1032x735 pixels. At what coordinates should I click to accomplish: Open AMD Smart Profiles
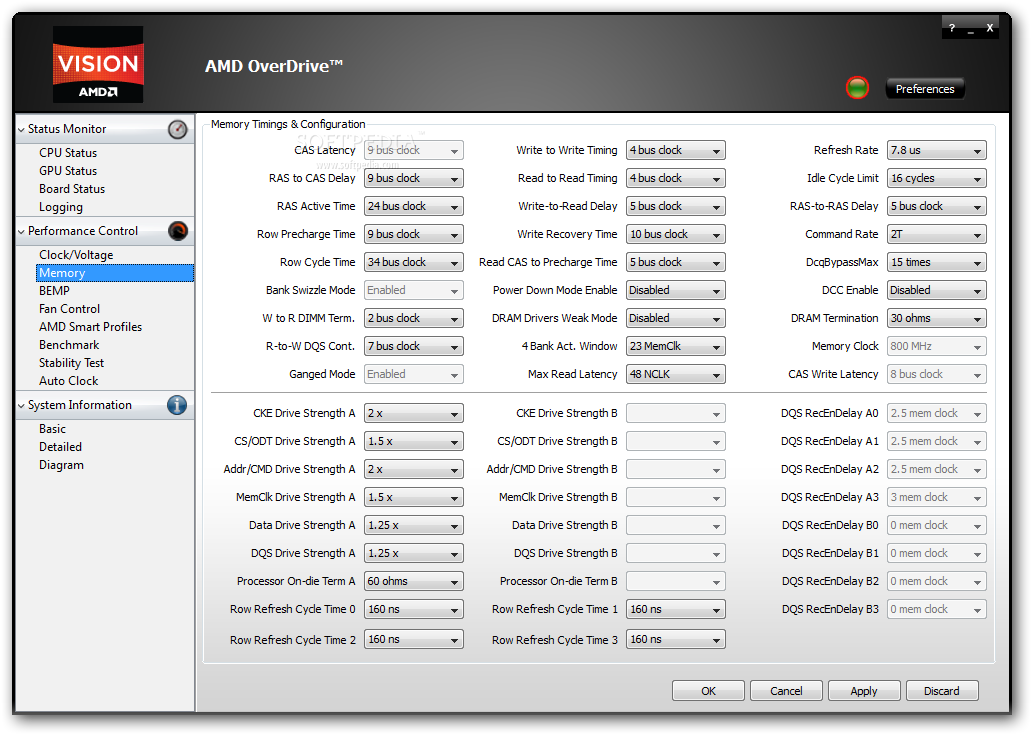pos(90,327)
